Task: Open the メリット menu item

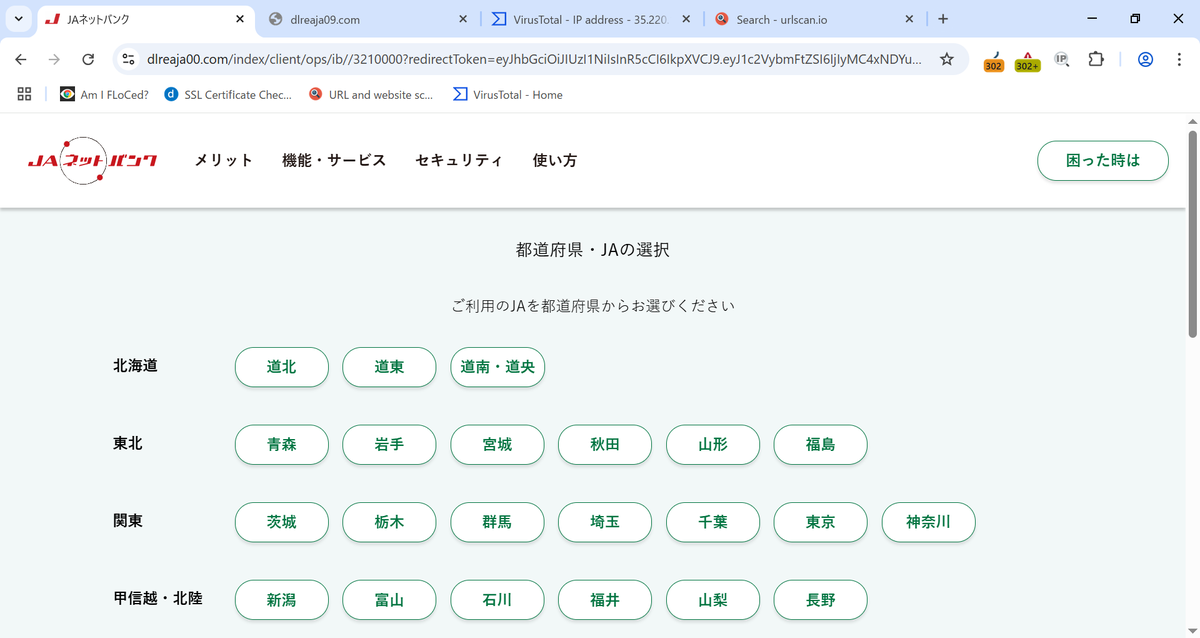Action: click(223, 160)
